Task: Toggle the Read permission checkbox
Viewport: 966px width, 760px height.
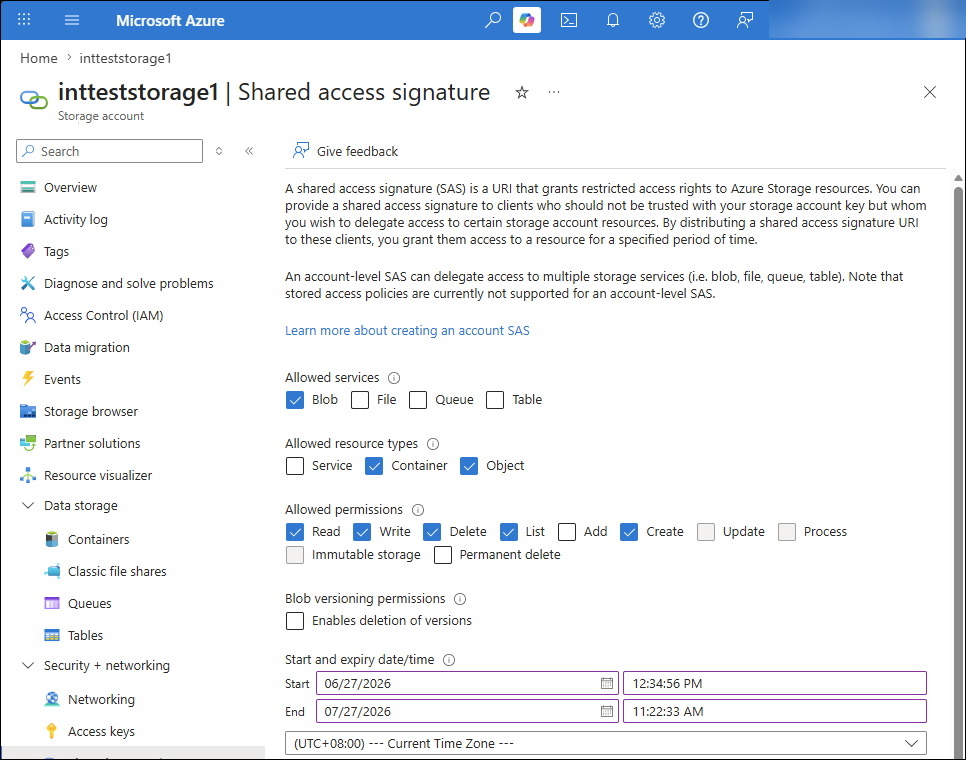Action: coord(295,532)
